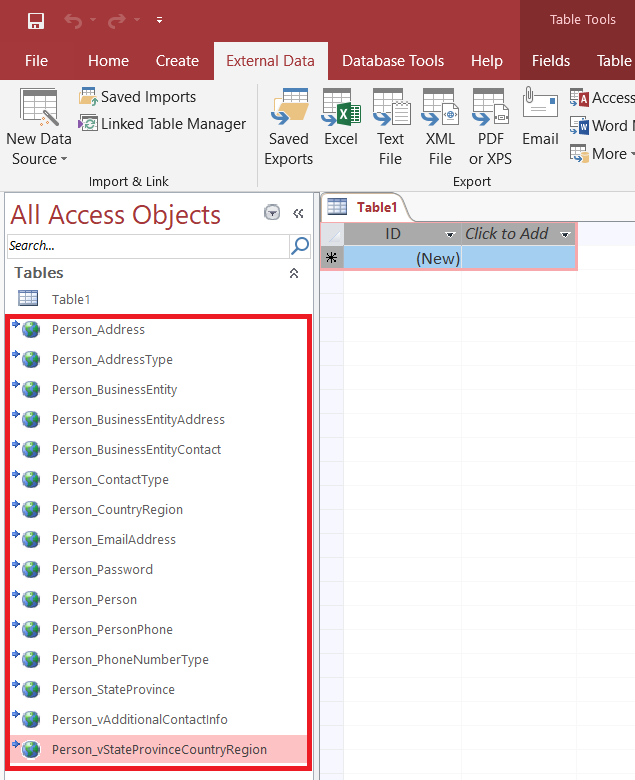
Task: Collapse the Tables group
Action: coord(294,273)
